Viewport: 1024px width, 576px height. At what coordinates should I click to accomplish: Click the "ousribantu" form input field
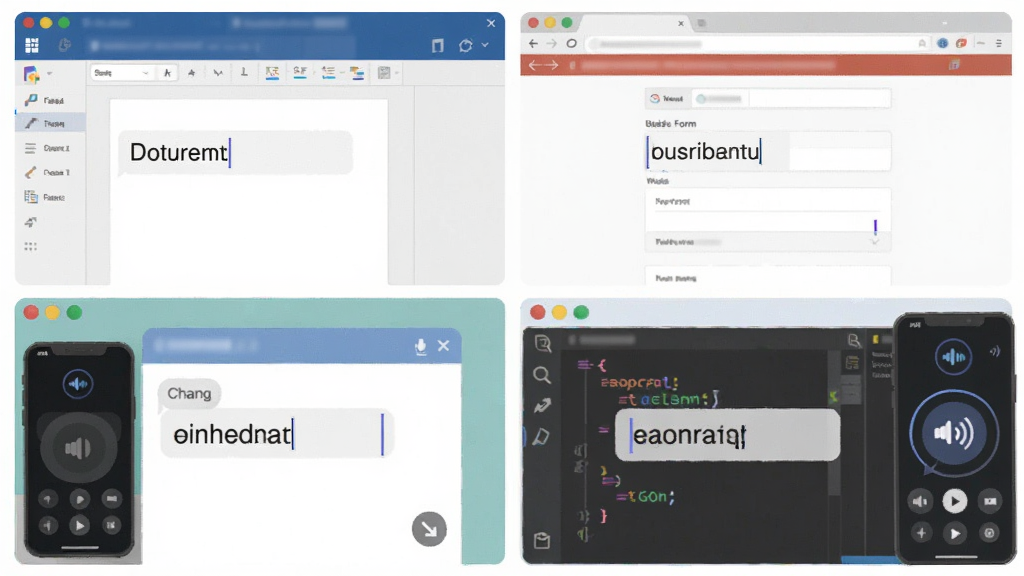tap(768, 152)
